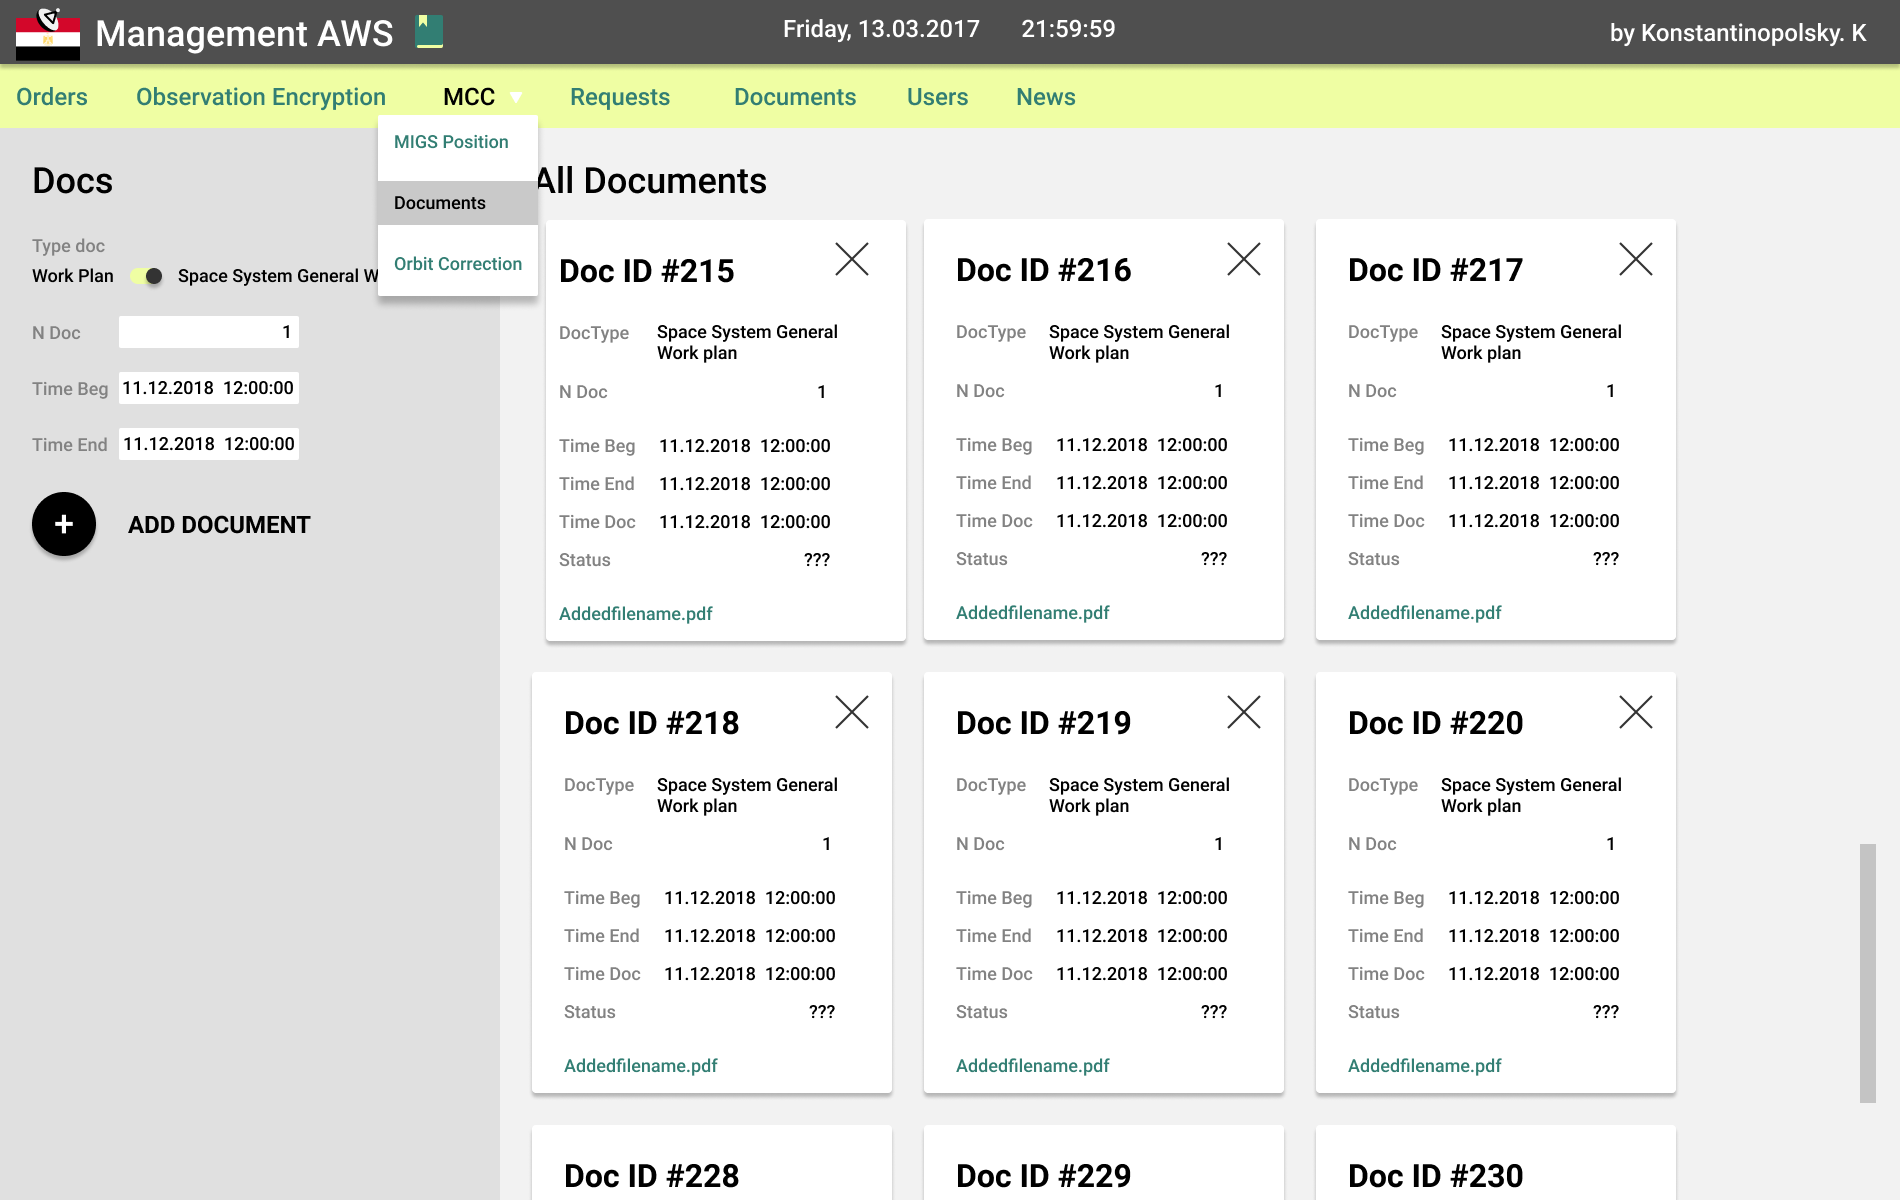Viewport: 1900px width, 1200px height.
Task: Focus the N Doc input field
Action: coord(208,332)
